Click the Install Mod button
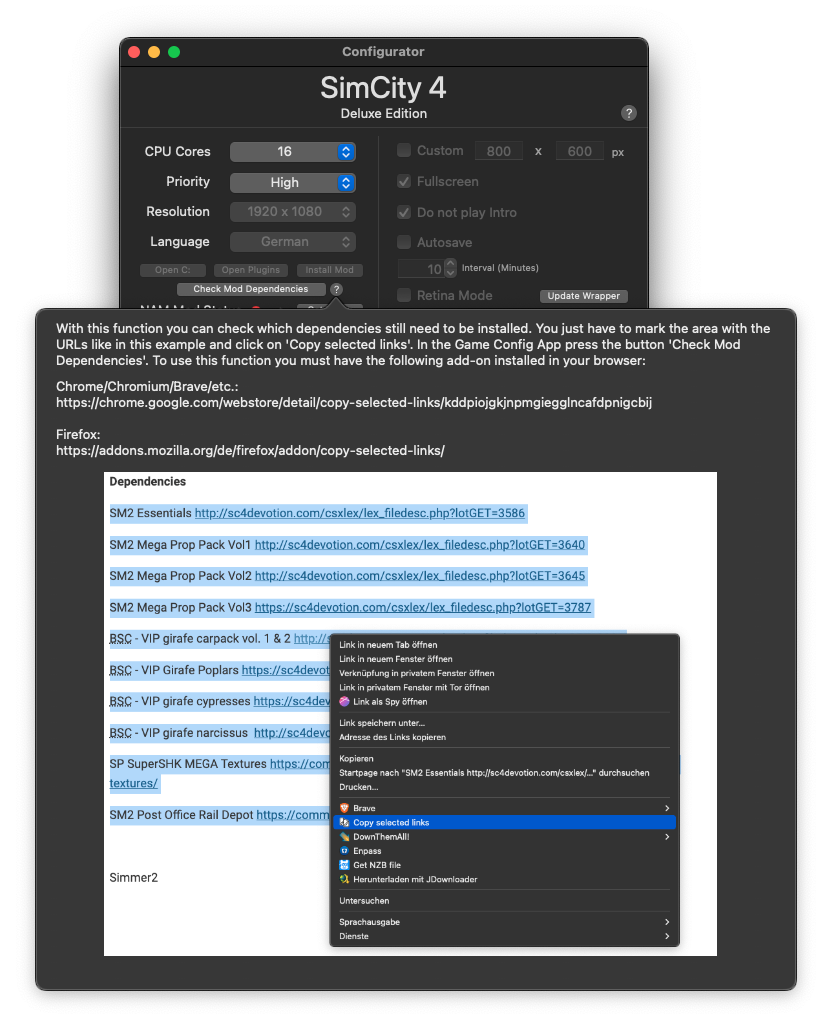The width and height of the screenshot is (832, 1030). (x=330, y=270)
